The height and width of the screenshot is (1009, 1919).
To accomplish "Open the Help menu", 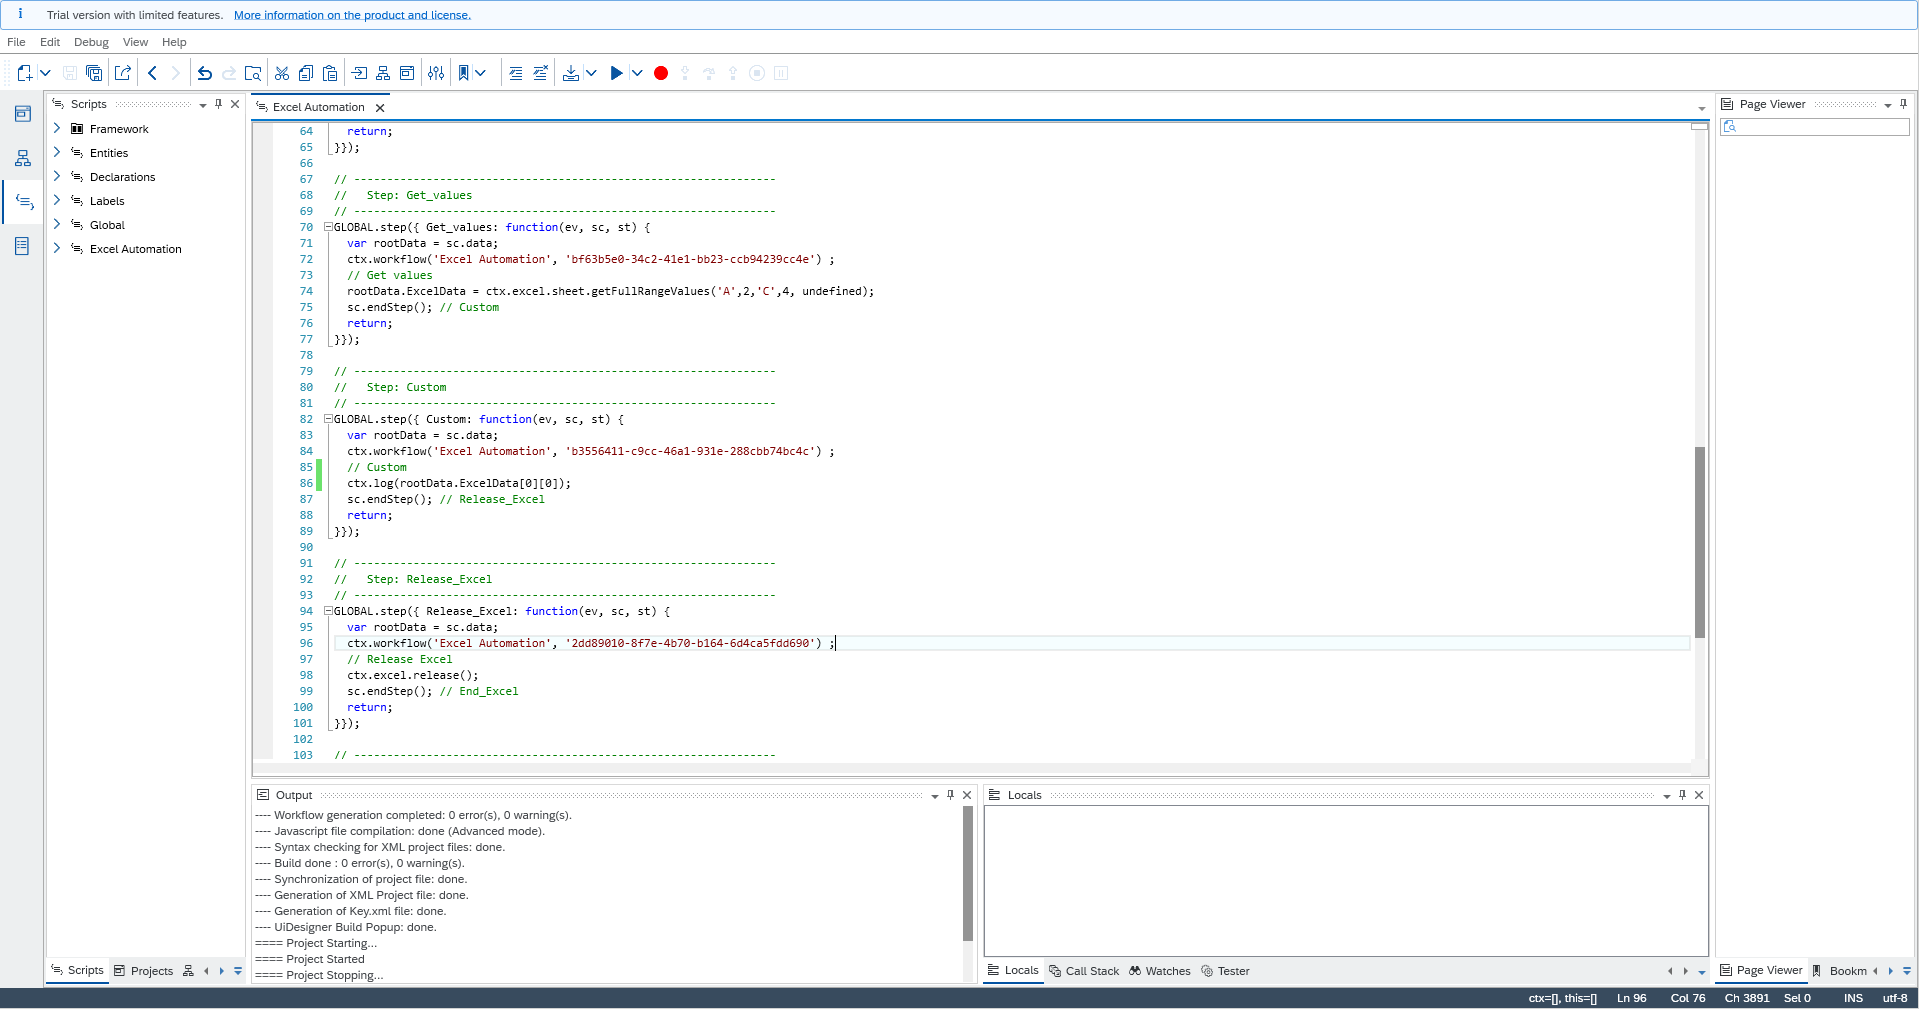I will [x=174, y=42].
